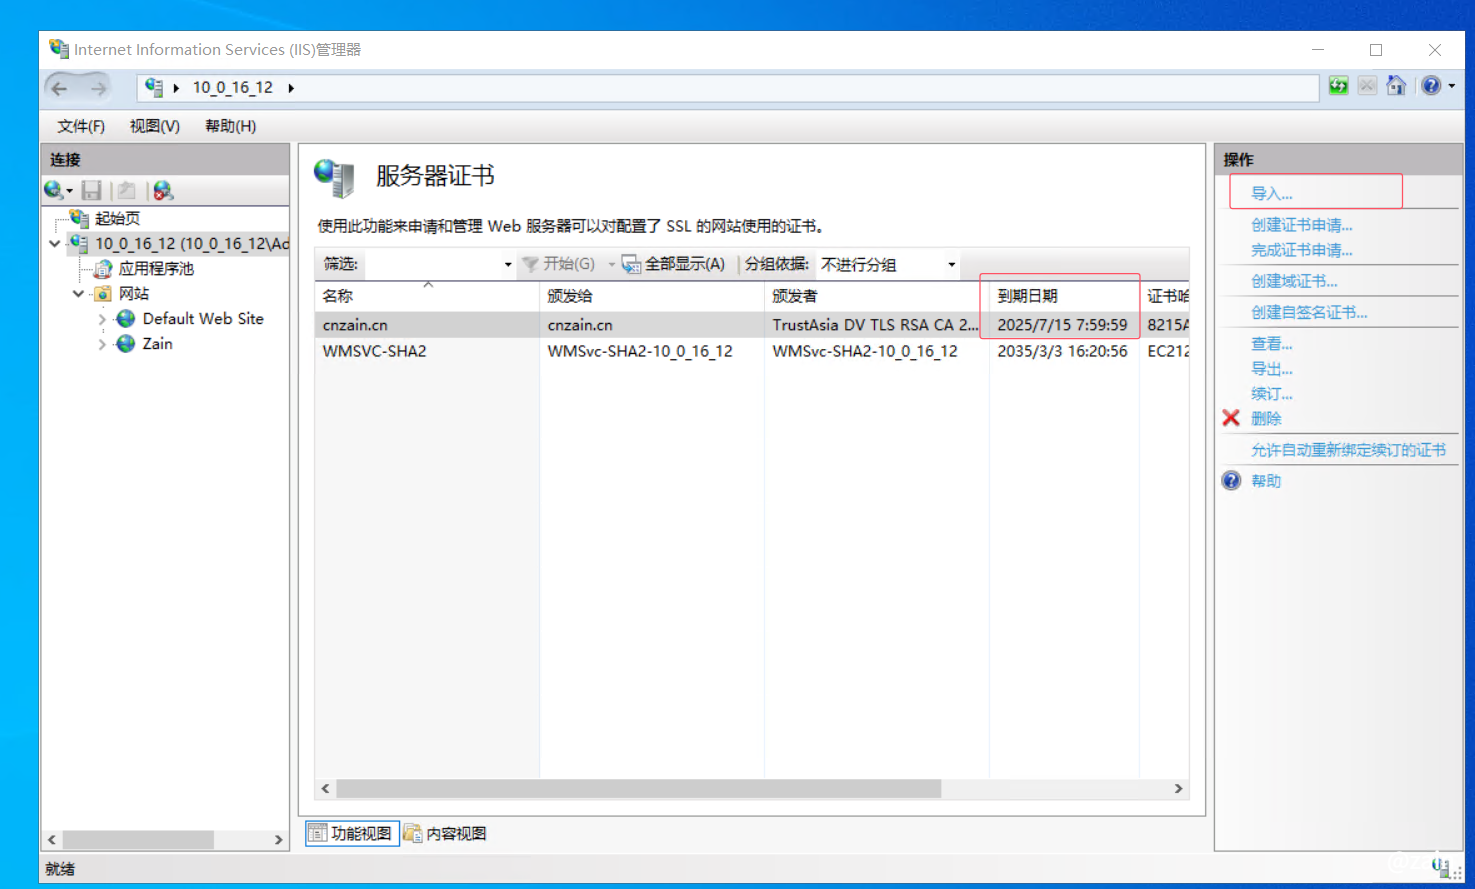
Task: Switch to the 内容视图 tab
Action: (446, 833)
